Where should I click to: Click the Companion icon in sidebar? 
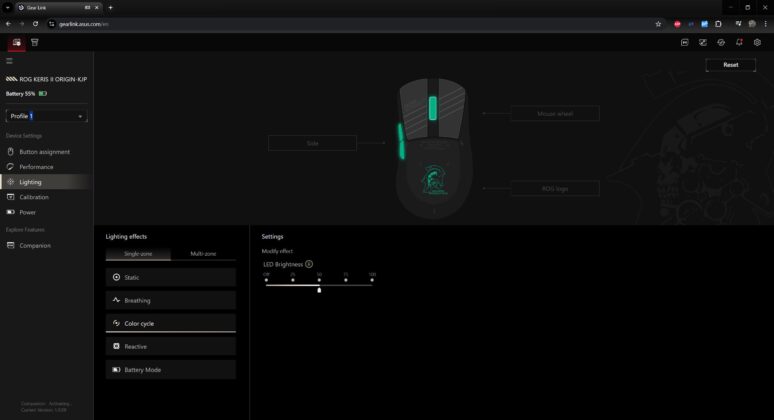click(10, 245)
